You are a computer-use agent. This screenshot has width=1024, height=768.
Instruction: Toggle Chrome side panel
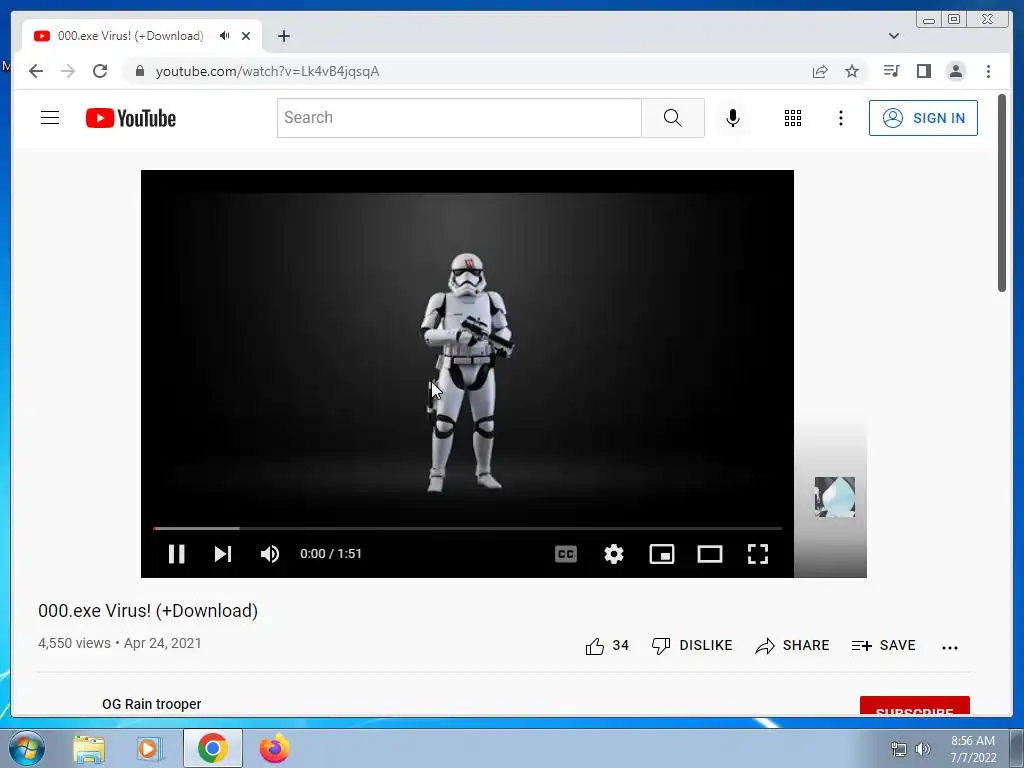(x=923, y=71)
